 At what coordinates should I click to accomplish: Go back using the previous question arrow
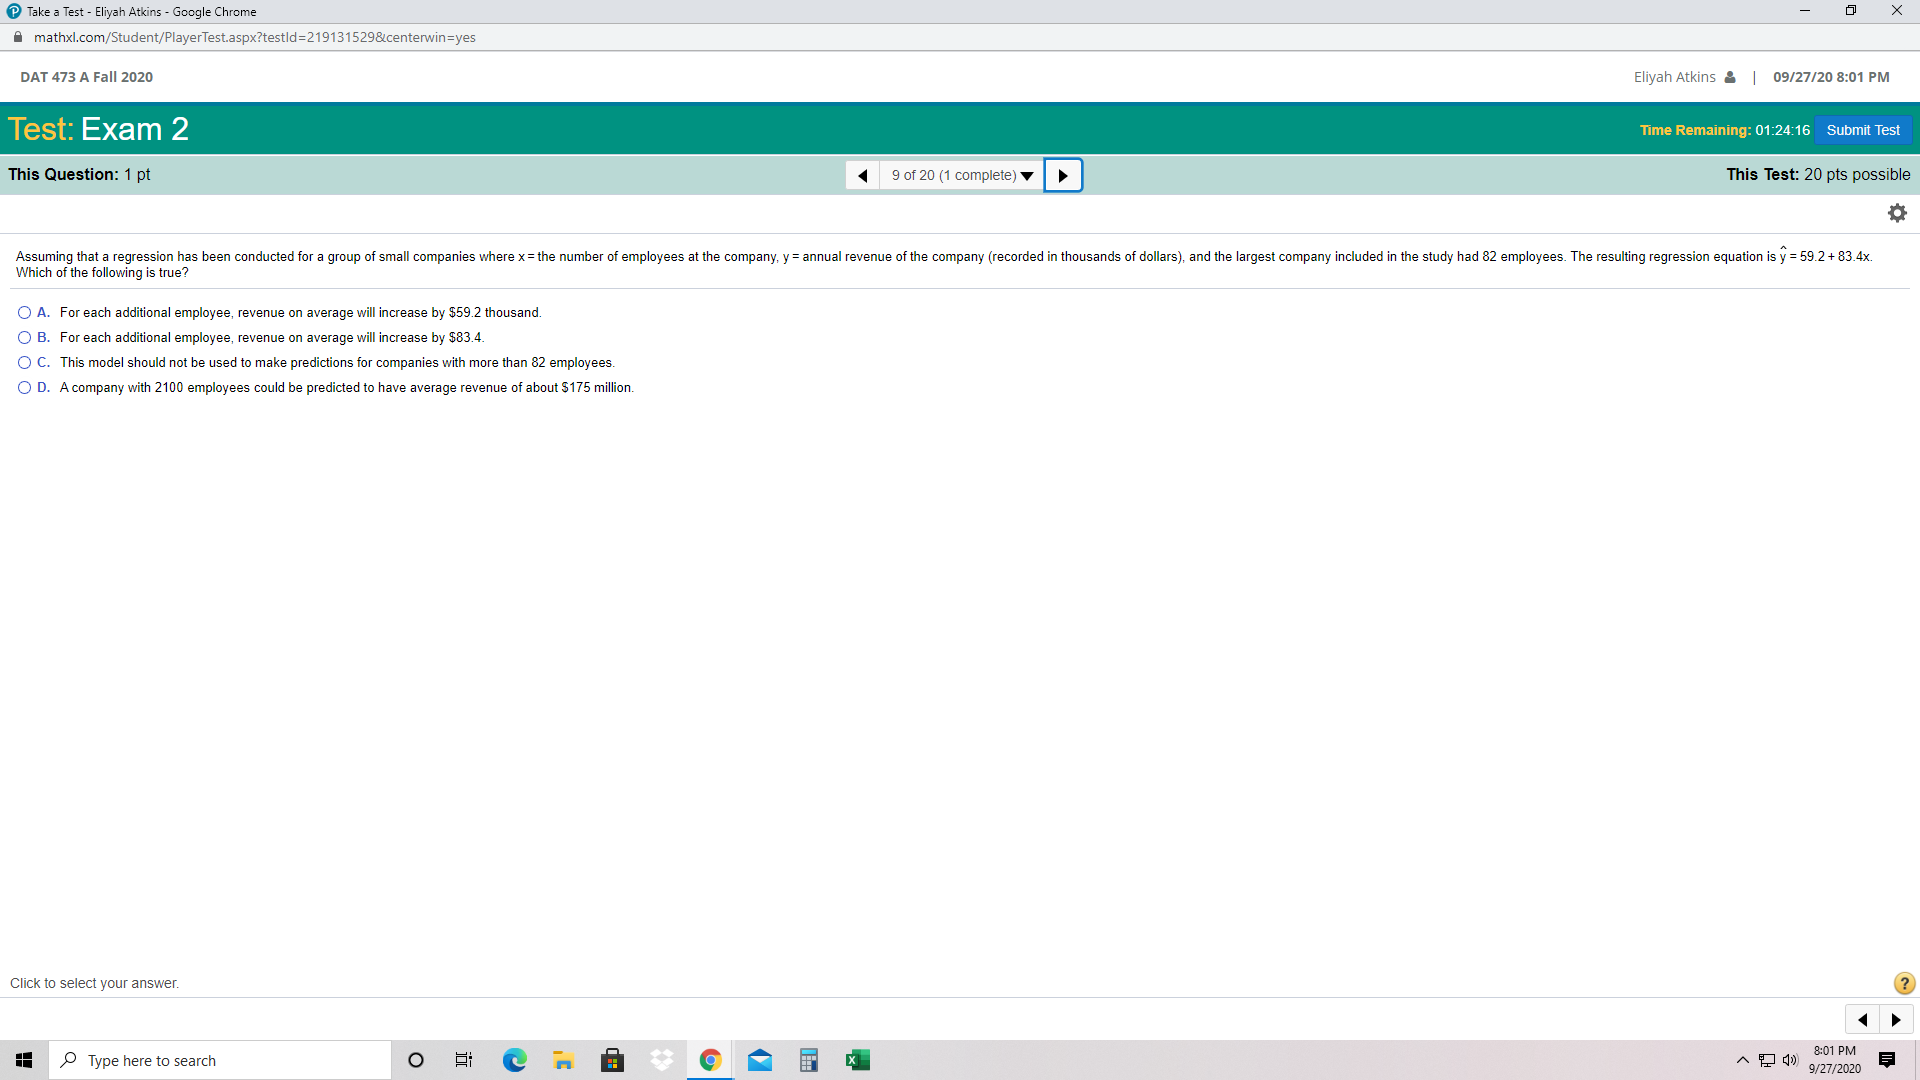point(862,175)
